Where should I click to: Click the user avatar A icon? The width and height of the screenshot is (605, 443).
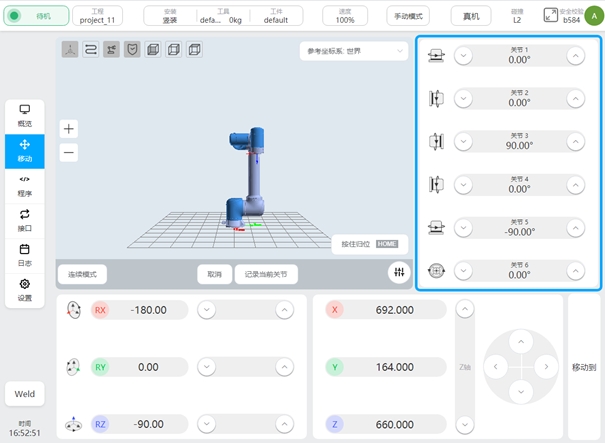[592, 15]
